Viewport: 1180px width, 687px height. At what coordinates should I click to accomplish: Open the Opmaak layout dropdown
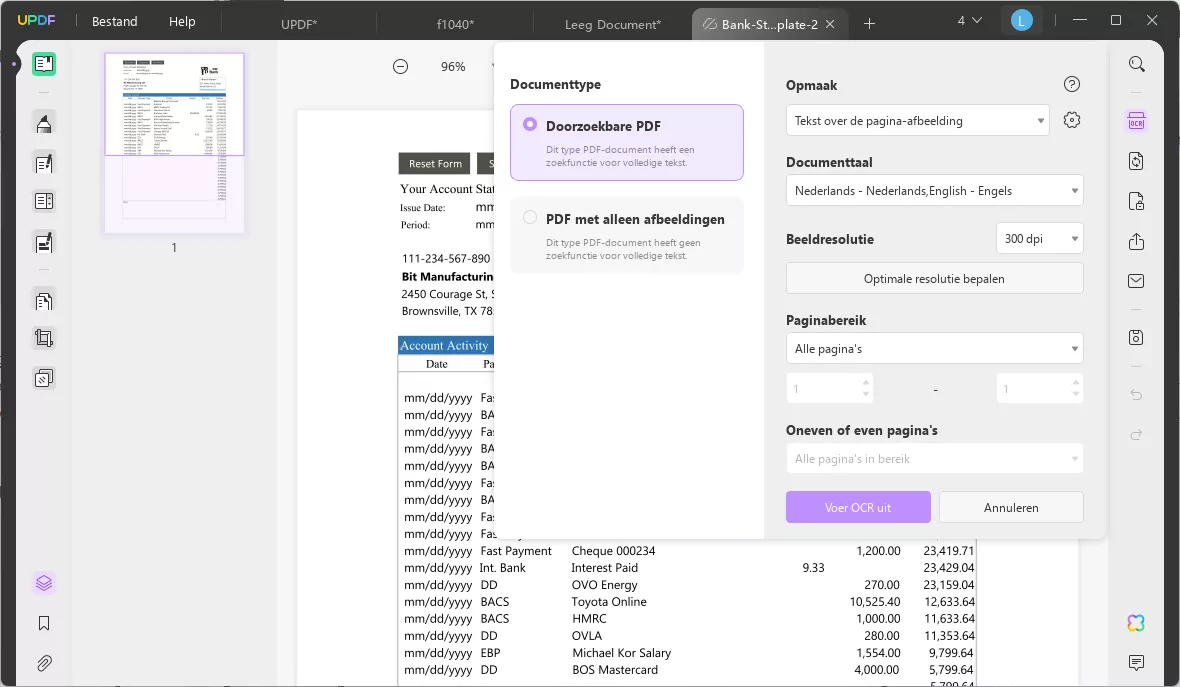coord(917,120)
